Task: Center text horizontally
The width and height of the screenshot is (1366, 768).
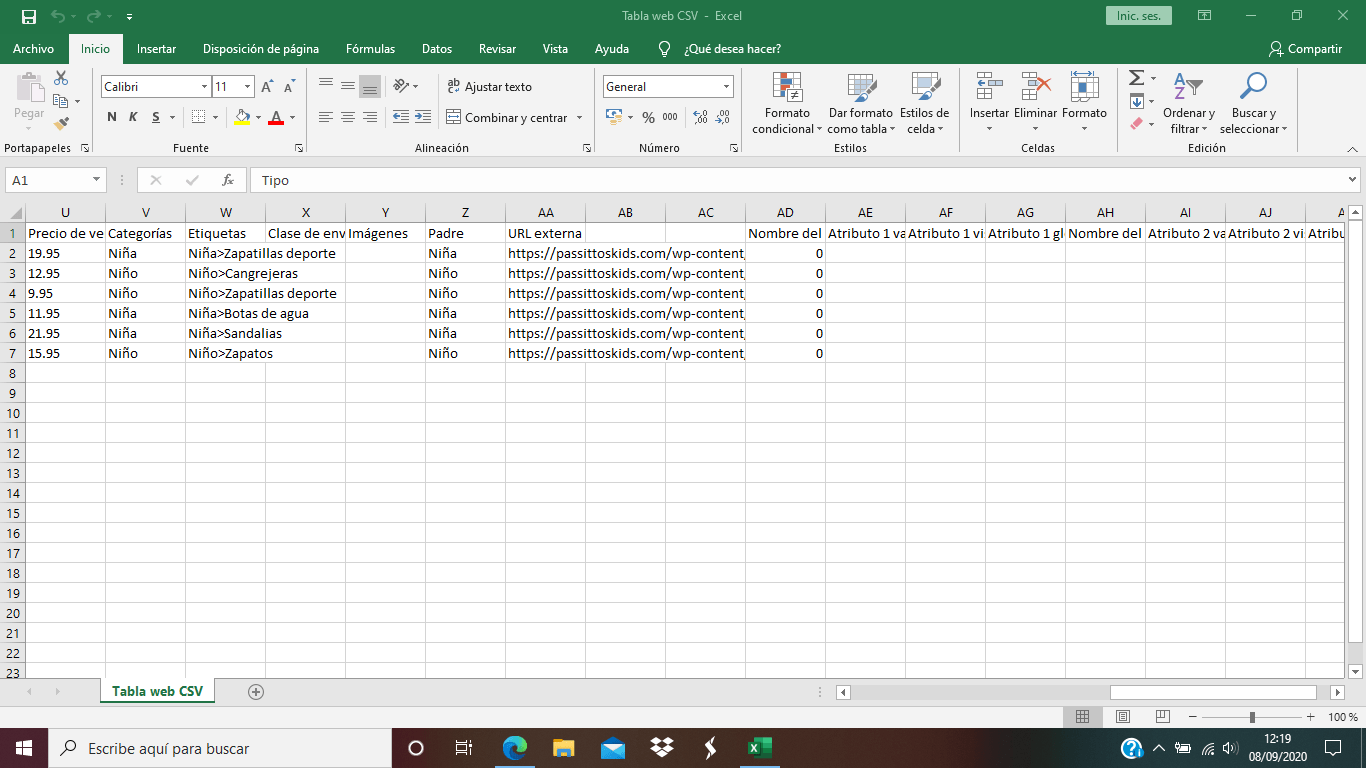Action: point(348,117)
